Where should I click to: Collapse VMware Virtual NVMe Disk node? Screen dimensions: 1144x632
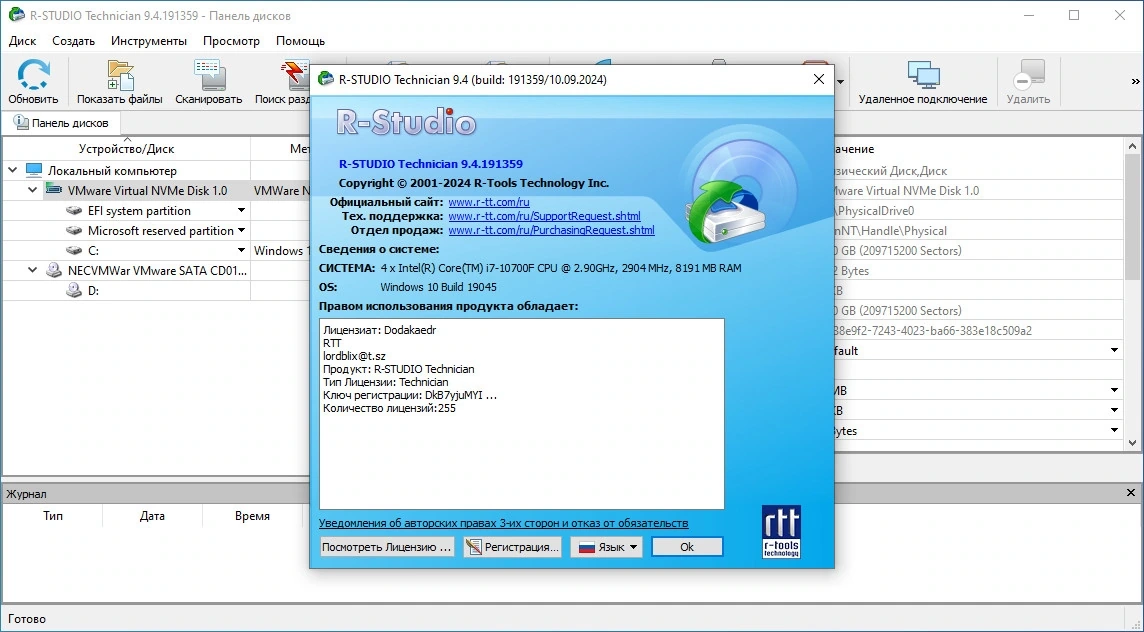click(x=32, y=190)
